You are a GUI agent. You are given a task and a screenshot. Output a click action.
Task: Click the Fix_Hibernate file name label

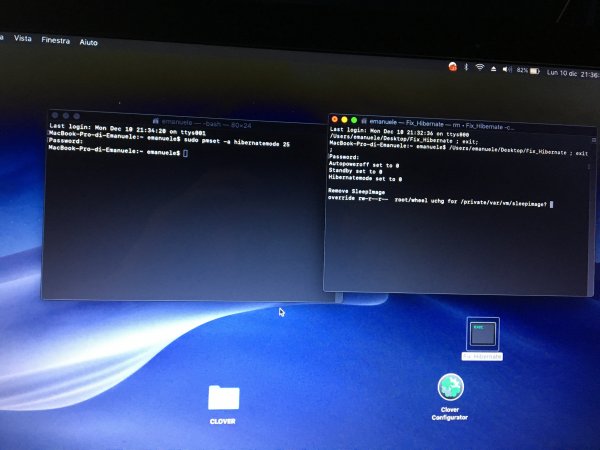482,356
